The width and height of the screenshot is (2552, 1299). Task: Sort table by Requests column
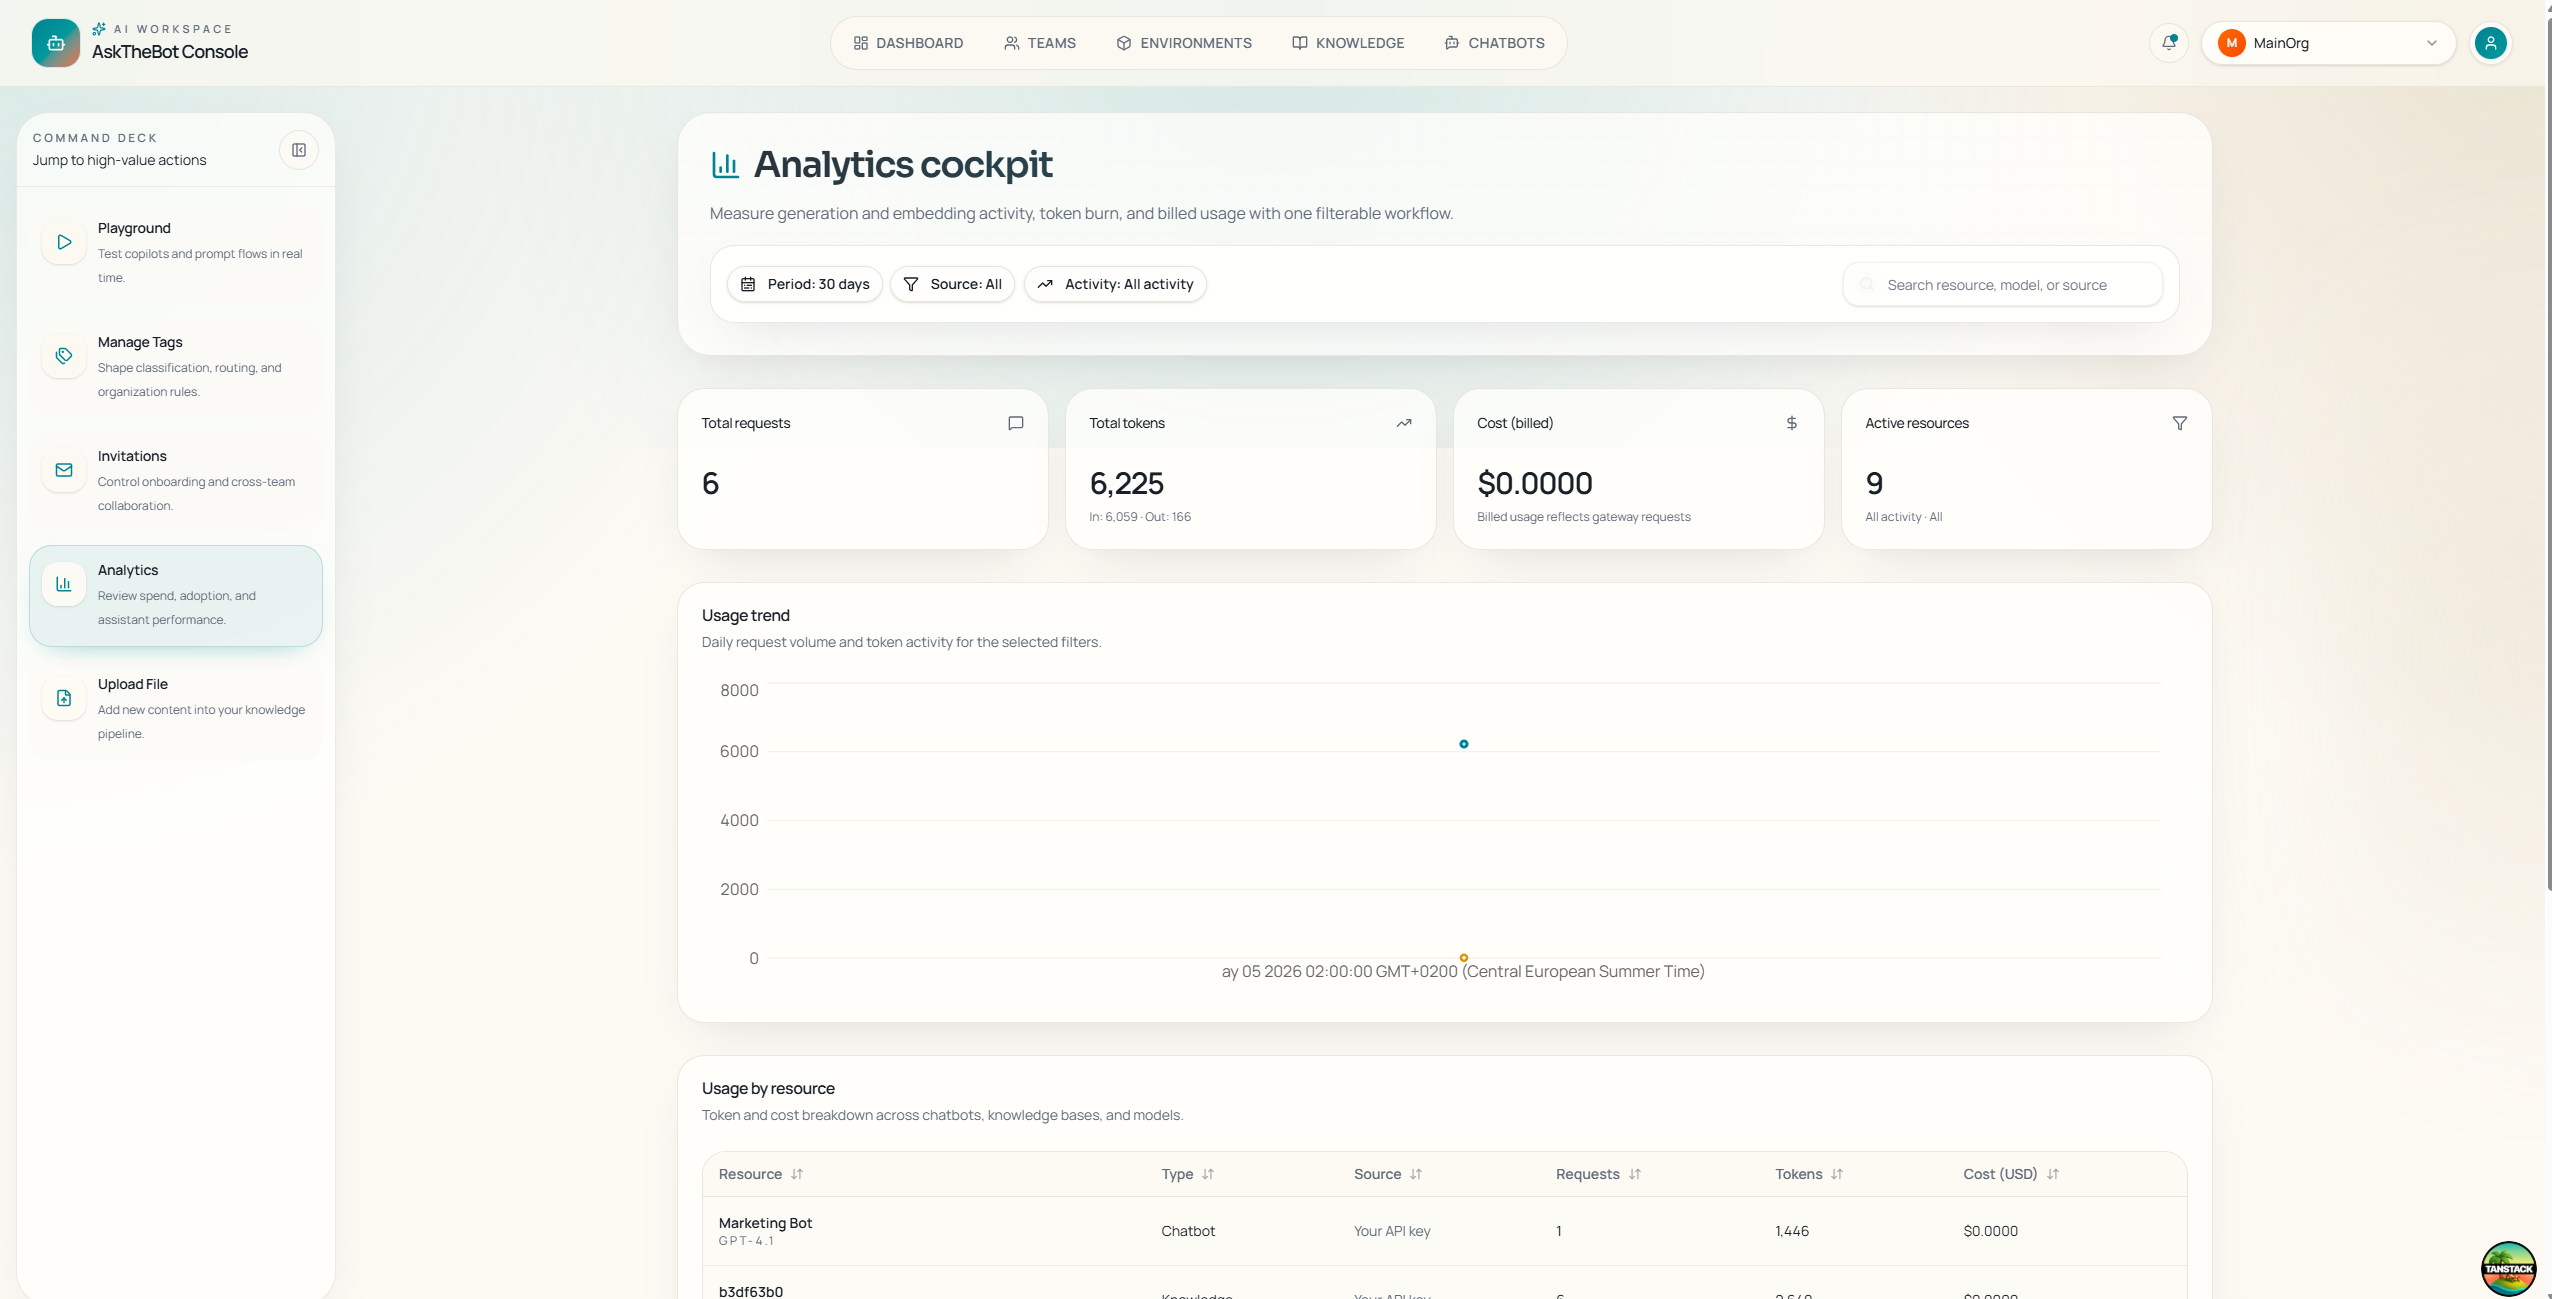(x=1598, y=1174)
